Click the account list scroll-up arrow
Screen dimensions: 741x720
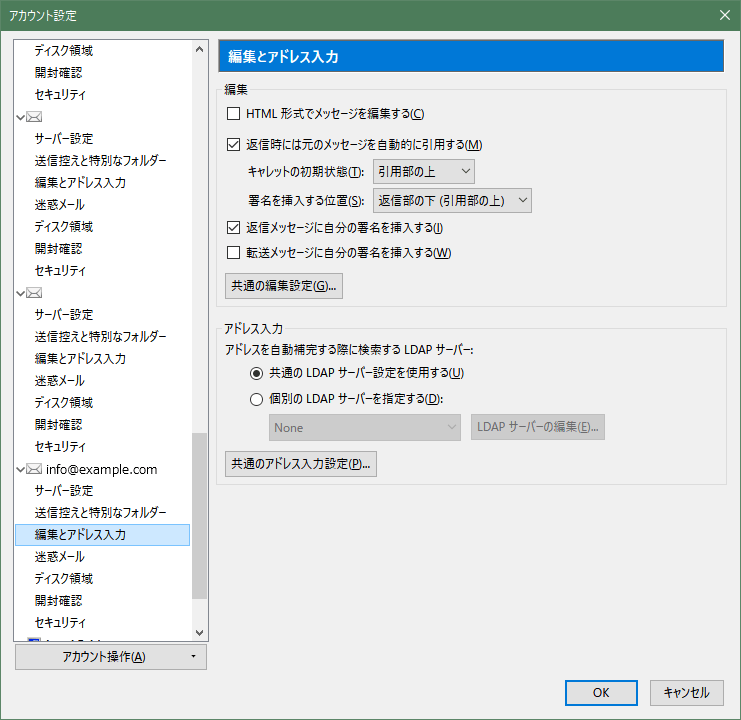coord(199,48)
